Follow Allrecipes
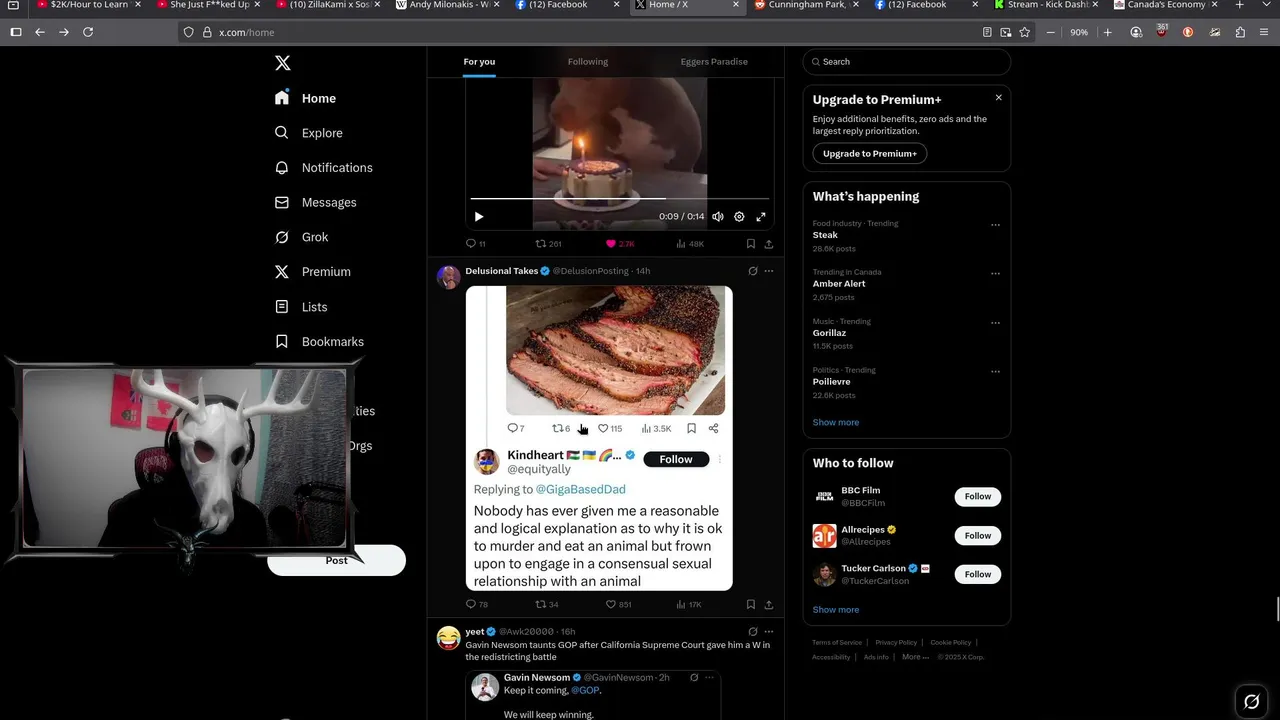 (978, 536)
